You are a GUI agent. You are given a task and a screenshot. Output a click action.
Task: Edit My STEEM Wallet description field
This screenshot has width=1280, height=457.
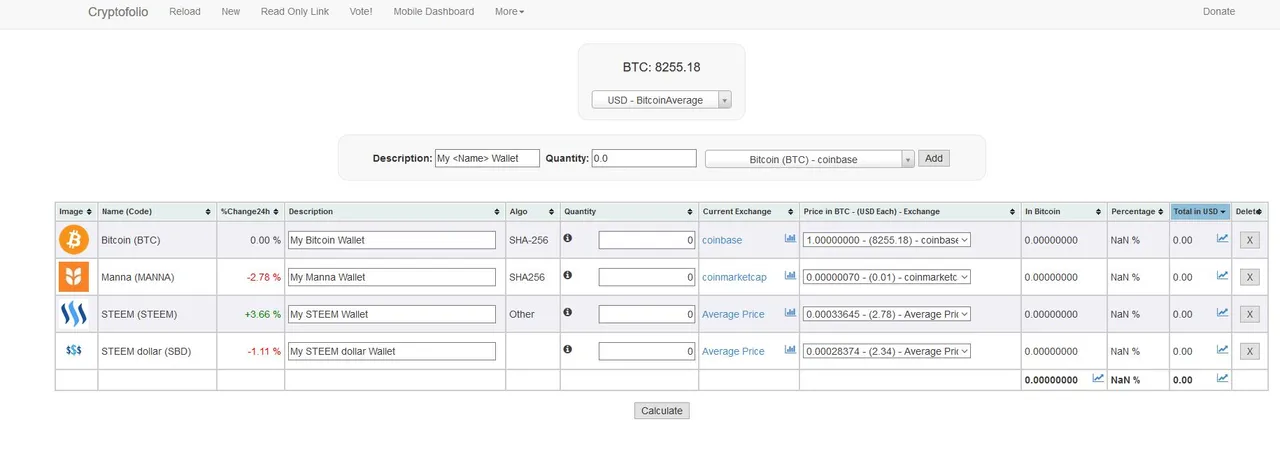[391, 314]
